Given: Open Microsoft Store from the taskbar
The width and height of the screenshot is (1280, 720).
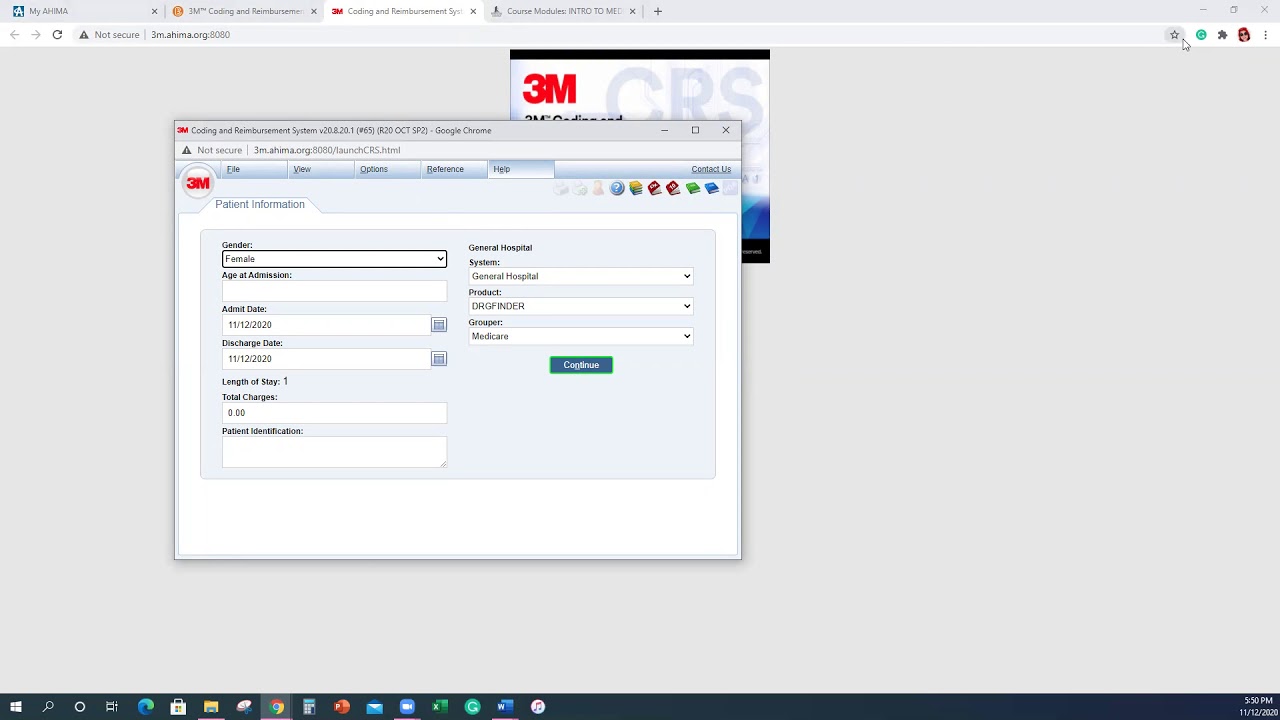Looking at the screenshot, I should tap(178, 707).
